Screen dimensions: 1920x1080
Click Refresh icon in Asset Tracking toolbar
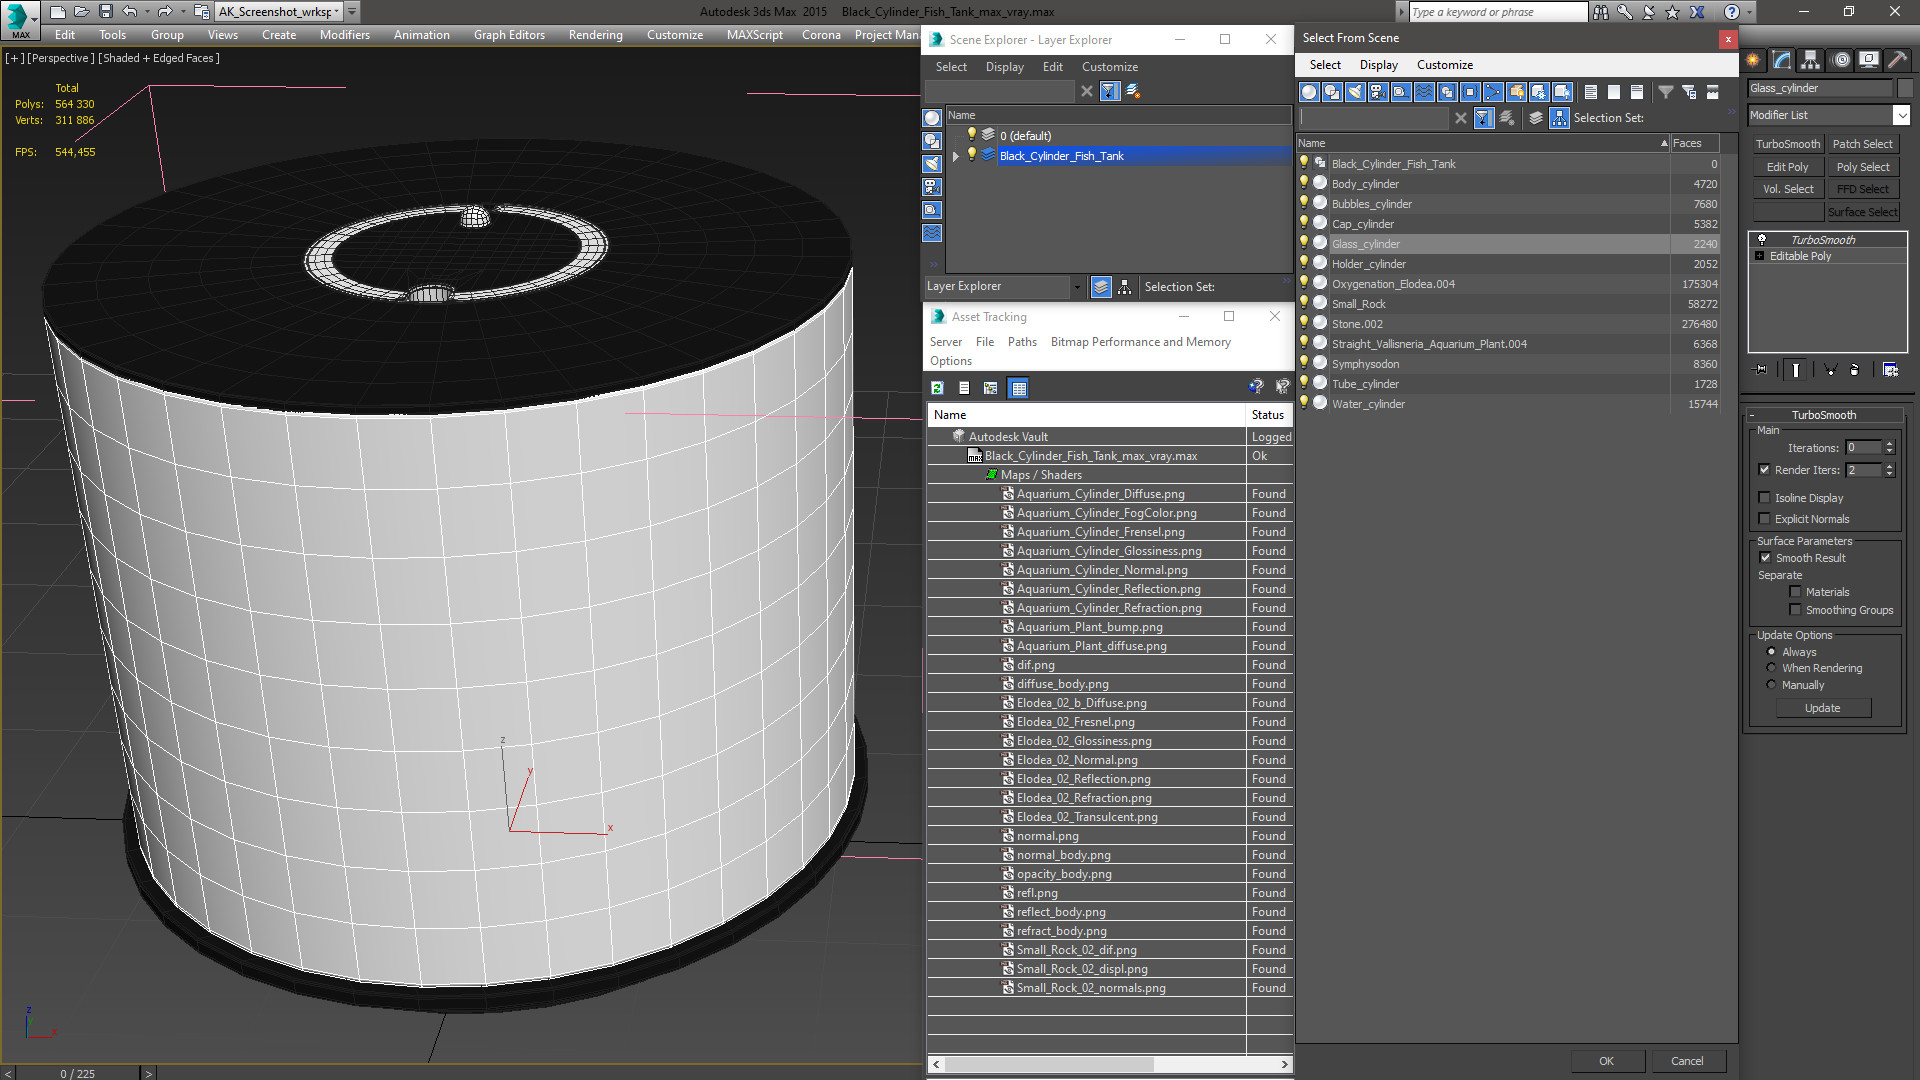point(937,388)
